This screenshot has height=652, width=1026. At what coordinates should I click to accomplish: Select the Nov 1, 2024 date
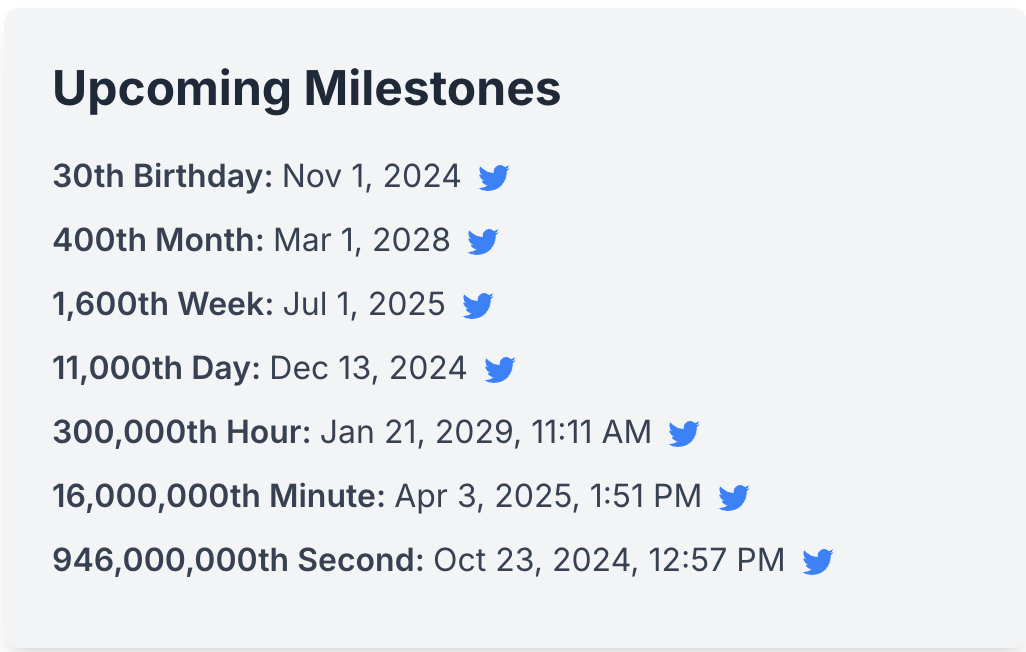[372, 176]
